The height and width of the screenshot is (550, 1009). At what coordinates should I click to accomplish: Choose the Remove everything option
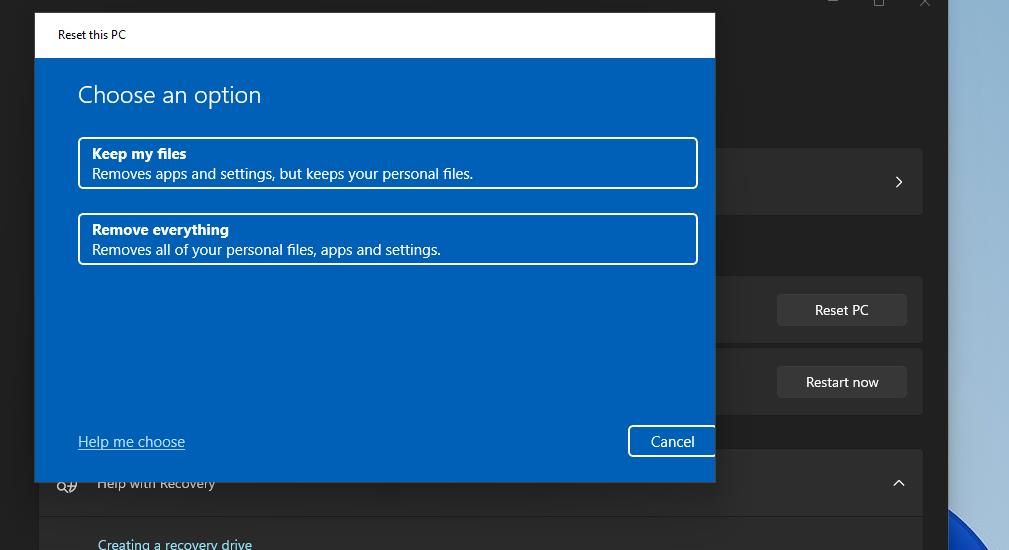(x=387, y=239)
